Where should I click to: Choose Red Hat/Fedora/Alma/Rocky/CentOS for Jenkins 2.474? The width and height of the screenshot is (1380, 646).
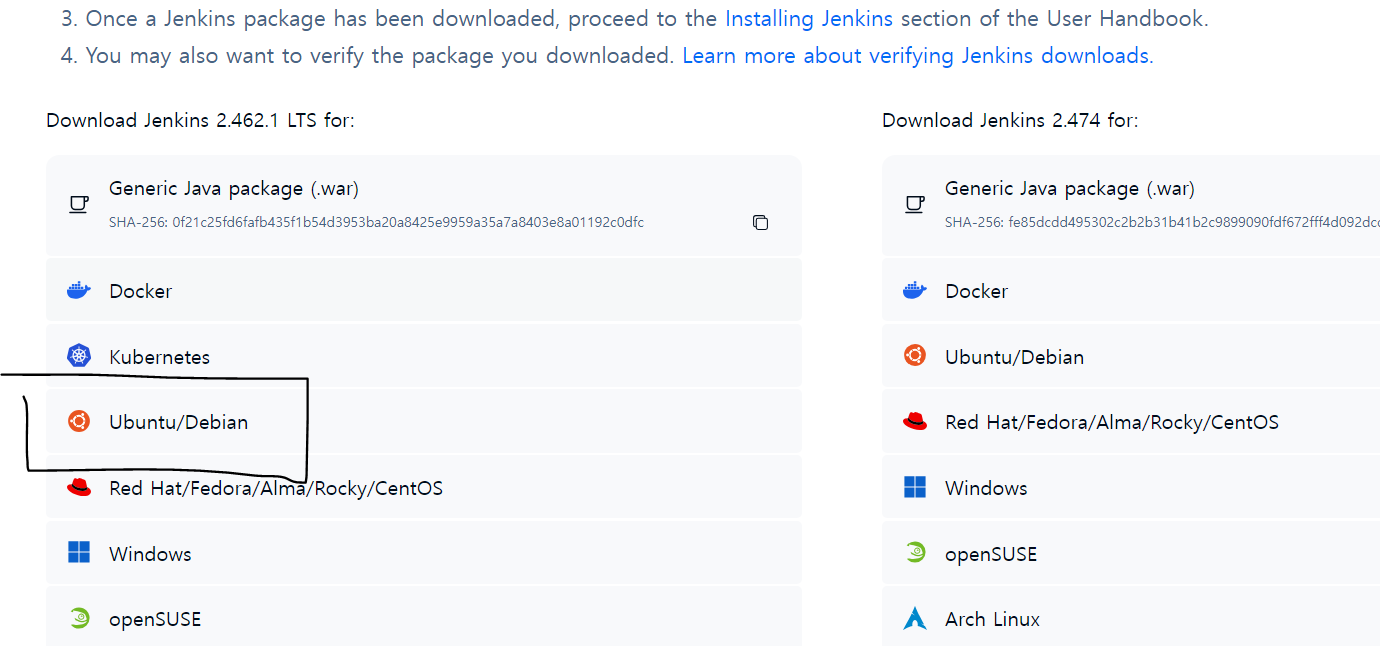pyautogui.click(x=1131, y=422)
